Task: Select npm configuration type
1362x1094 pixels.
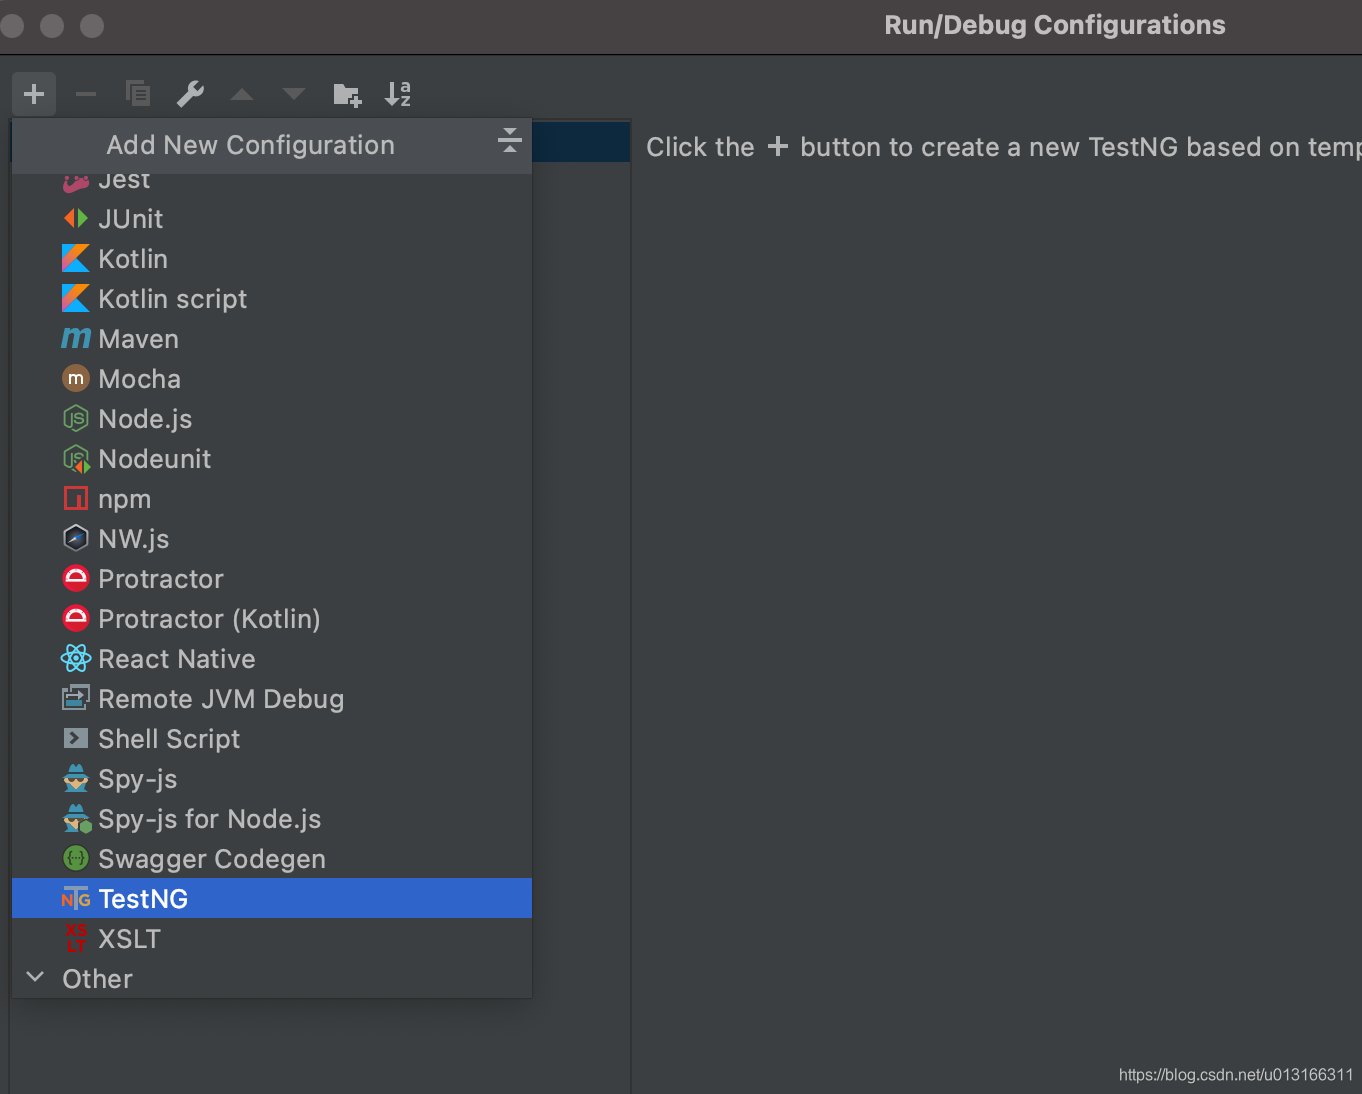Action: point(272,498)
